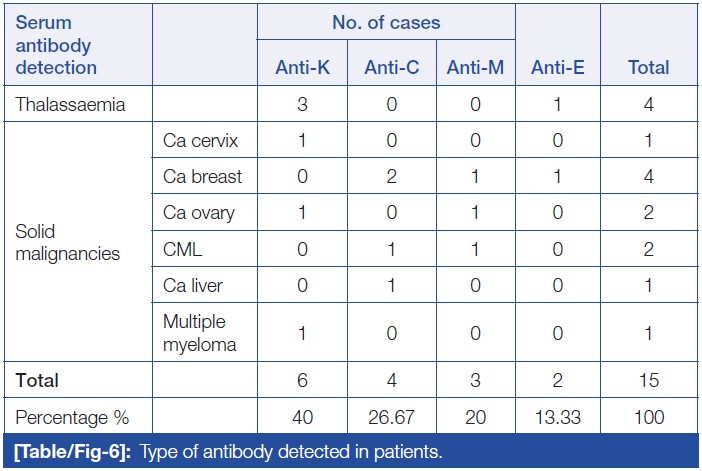Click the "Serum antibody detection" header cell
Viewport: 702px width, 471px height.
point(56,44)
